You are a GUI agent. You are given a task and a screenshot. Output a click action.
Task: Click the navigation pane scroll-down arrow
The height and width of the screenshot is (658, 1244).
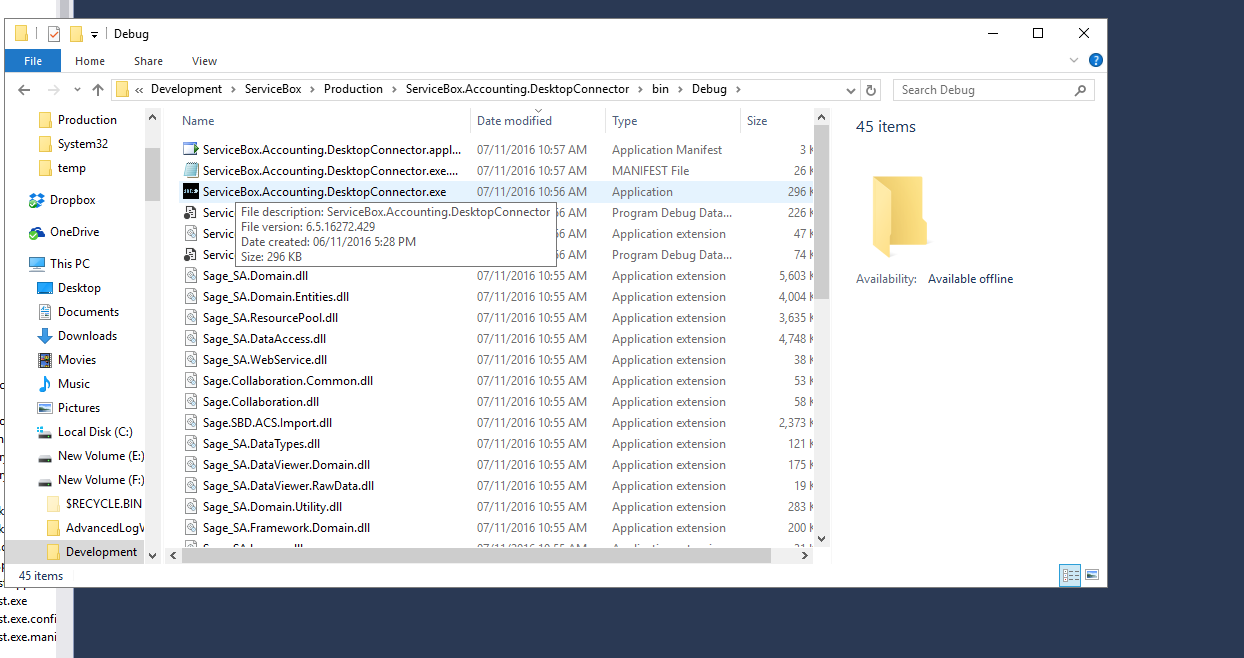coord(152,555)
